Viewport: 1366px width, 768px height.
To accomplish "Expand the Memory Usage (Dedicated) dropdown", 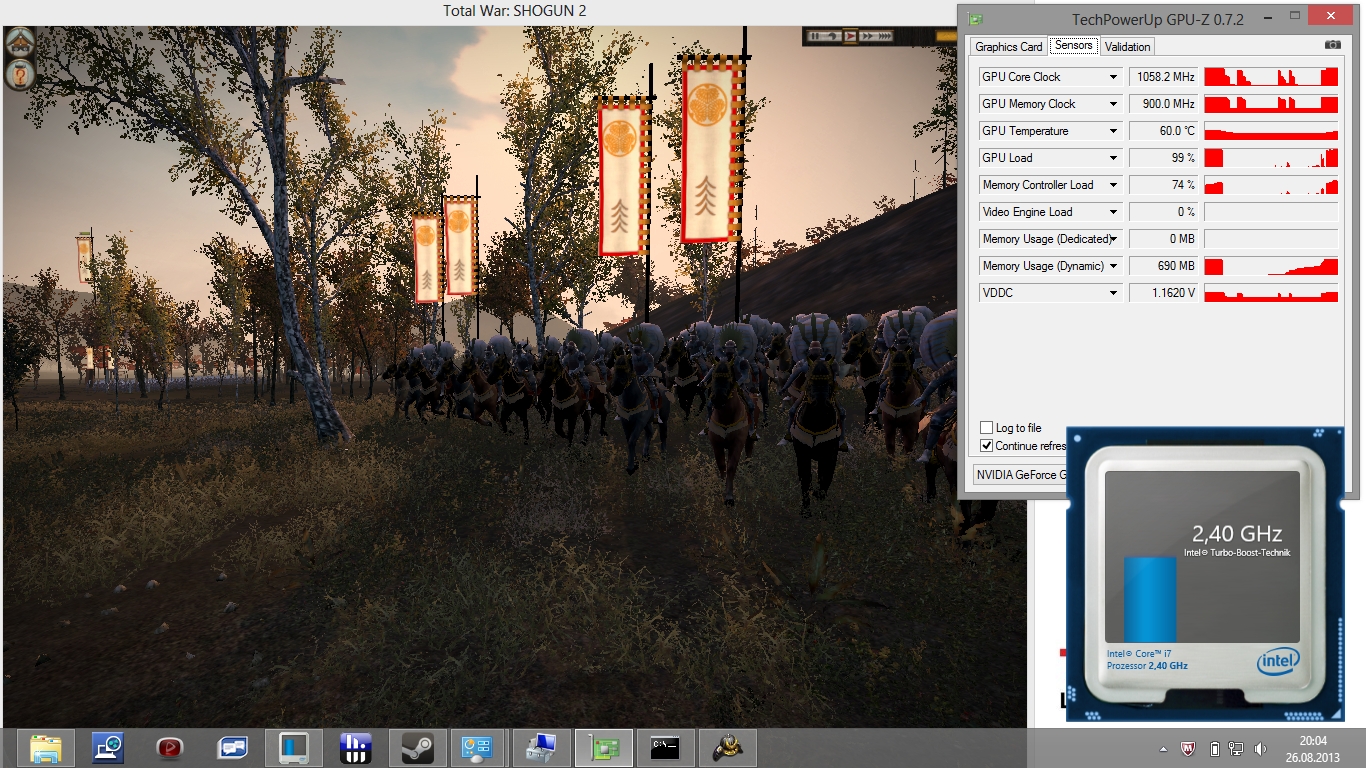I will click(1113, 239).
